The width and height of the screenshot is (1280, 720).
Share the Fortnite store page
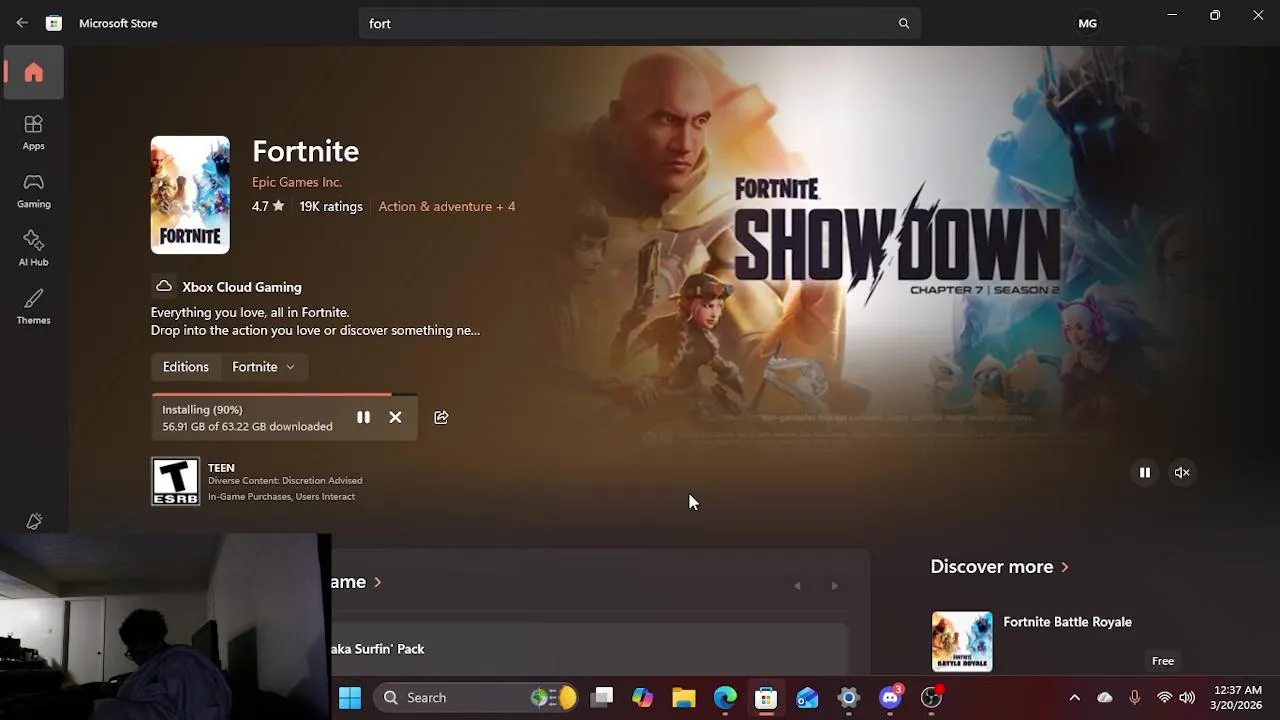click(441, 417)
